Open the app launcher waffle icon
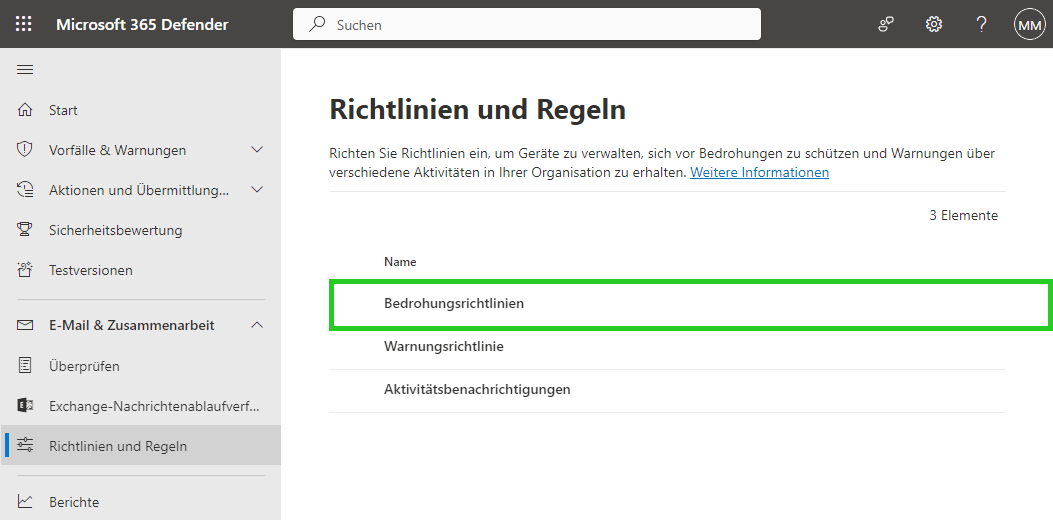The image size is (1053, 520). pos(24,24)
